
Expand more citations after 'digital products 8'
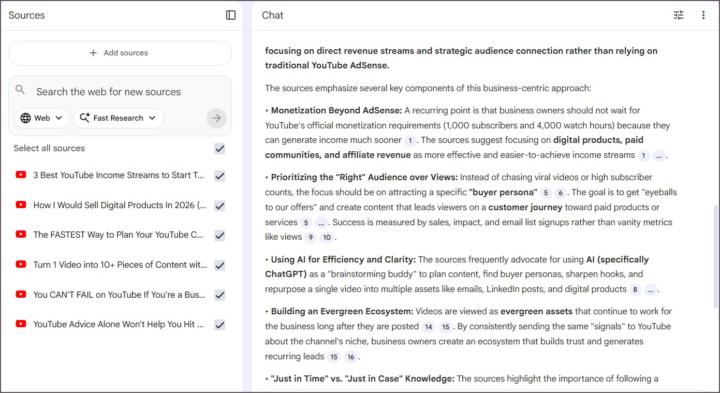[x=651, y=290]
